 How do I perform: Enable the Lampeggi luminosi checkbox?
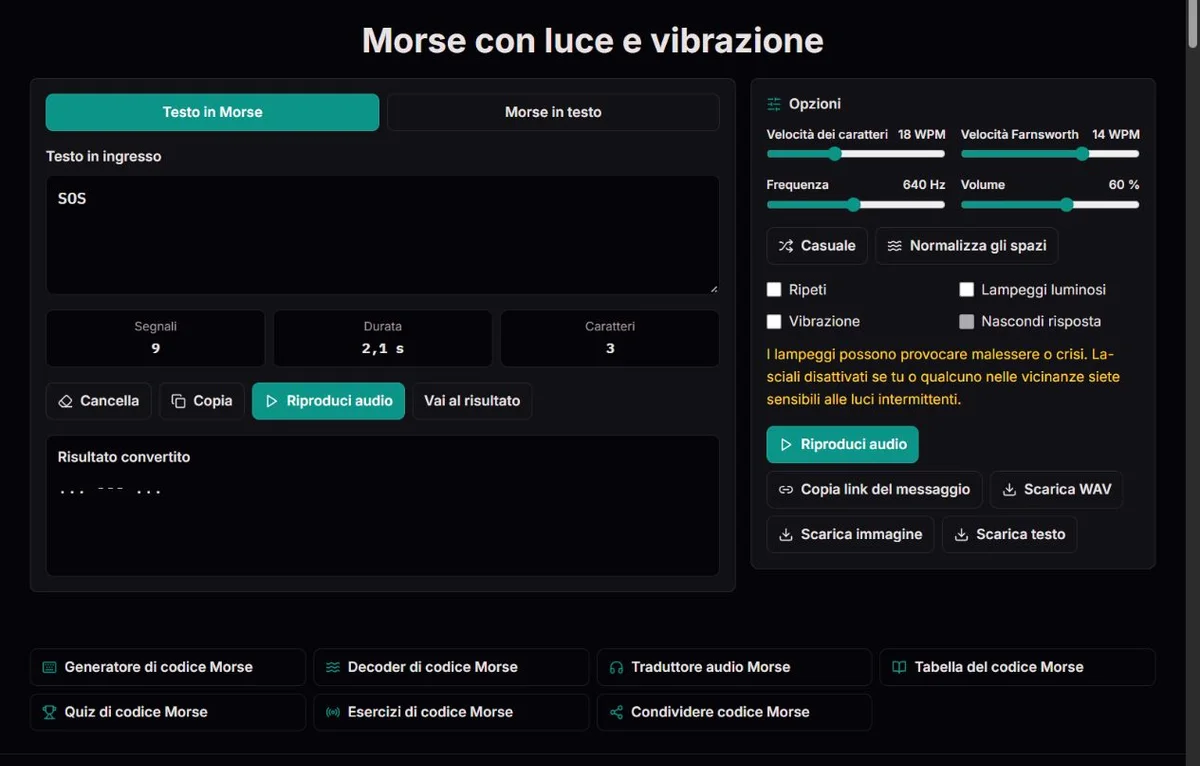(x=967, y=290)
